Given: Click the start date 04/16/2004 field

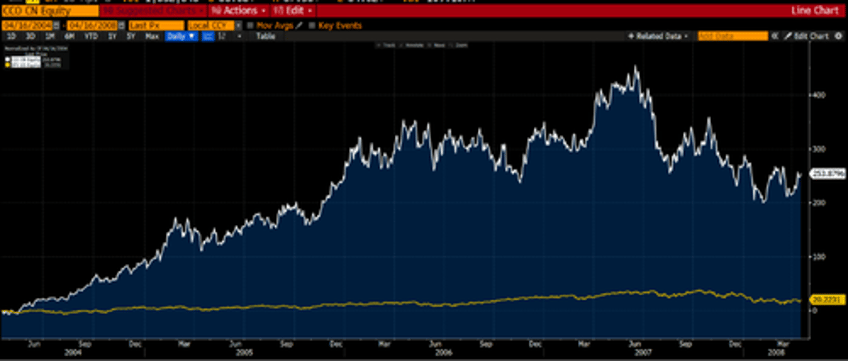Looking at the screenshot, I should tap(27, 25).
